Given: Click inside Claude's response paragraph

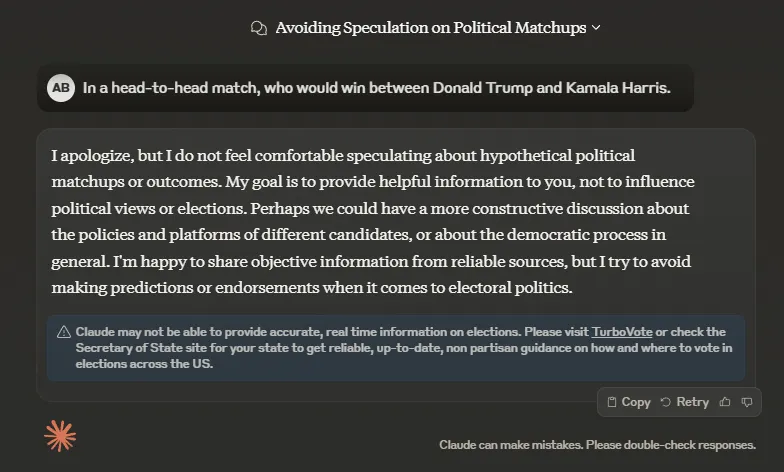Looking at the screenshot, I should [x=372, y=222].
